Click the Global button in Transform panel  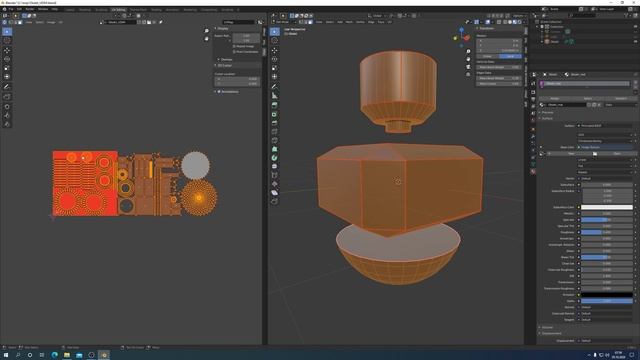(487, 56)
